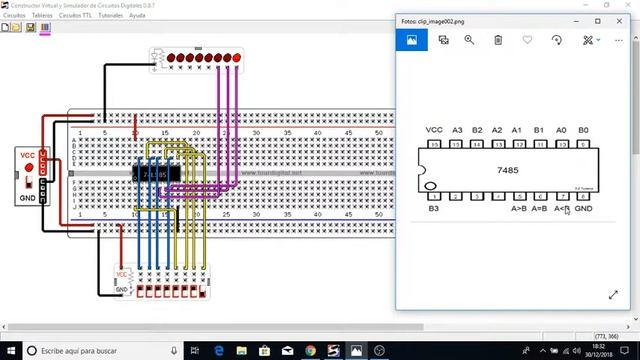Open the Tutoriales menu
640x360 pixels.
[110, 15]
